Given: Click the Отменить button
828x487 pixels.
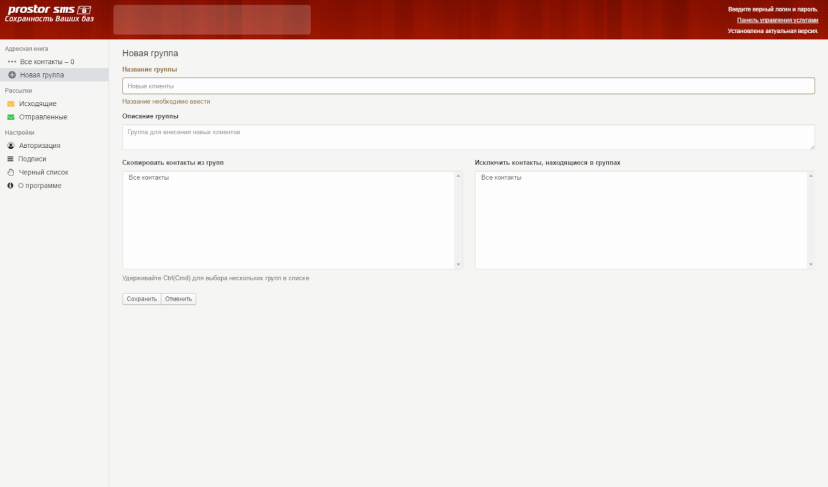Looking at the screenshot, I should (178, 299).
